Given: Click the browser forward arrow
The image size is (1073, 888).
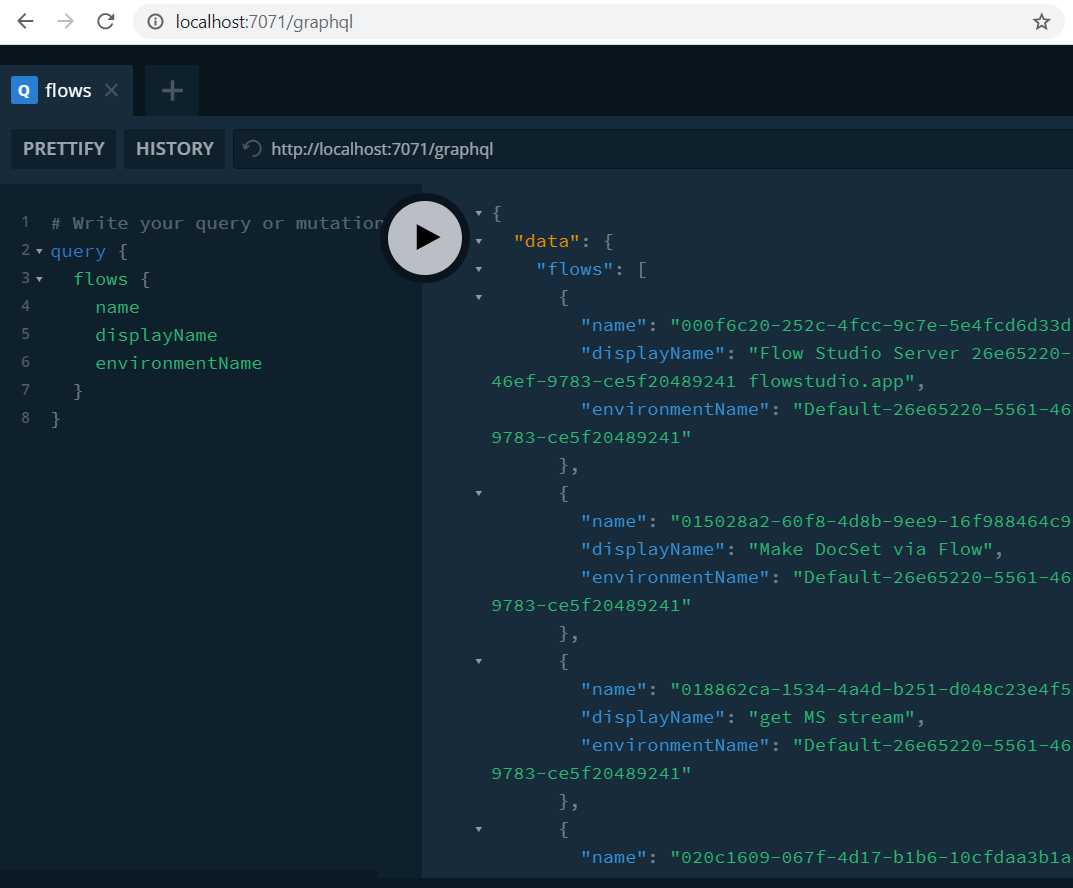Looking at the screenshot, I should pos(66,21).
